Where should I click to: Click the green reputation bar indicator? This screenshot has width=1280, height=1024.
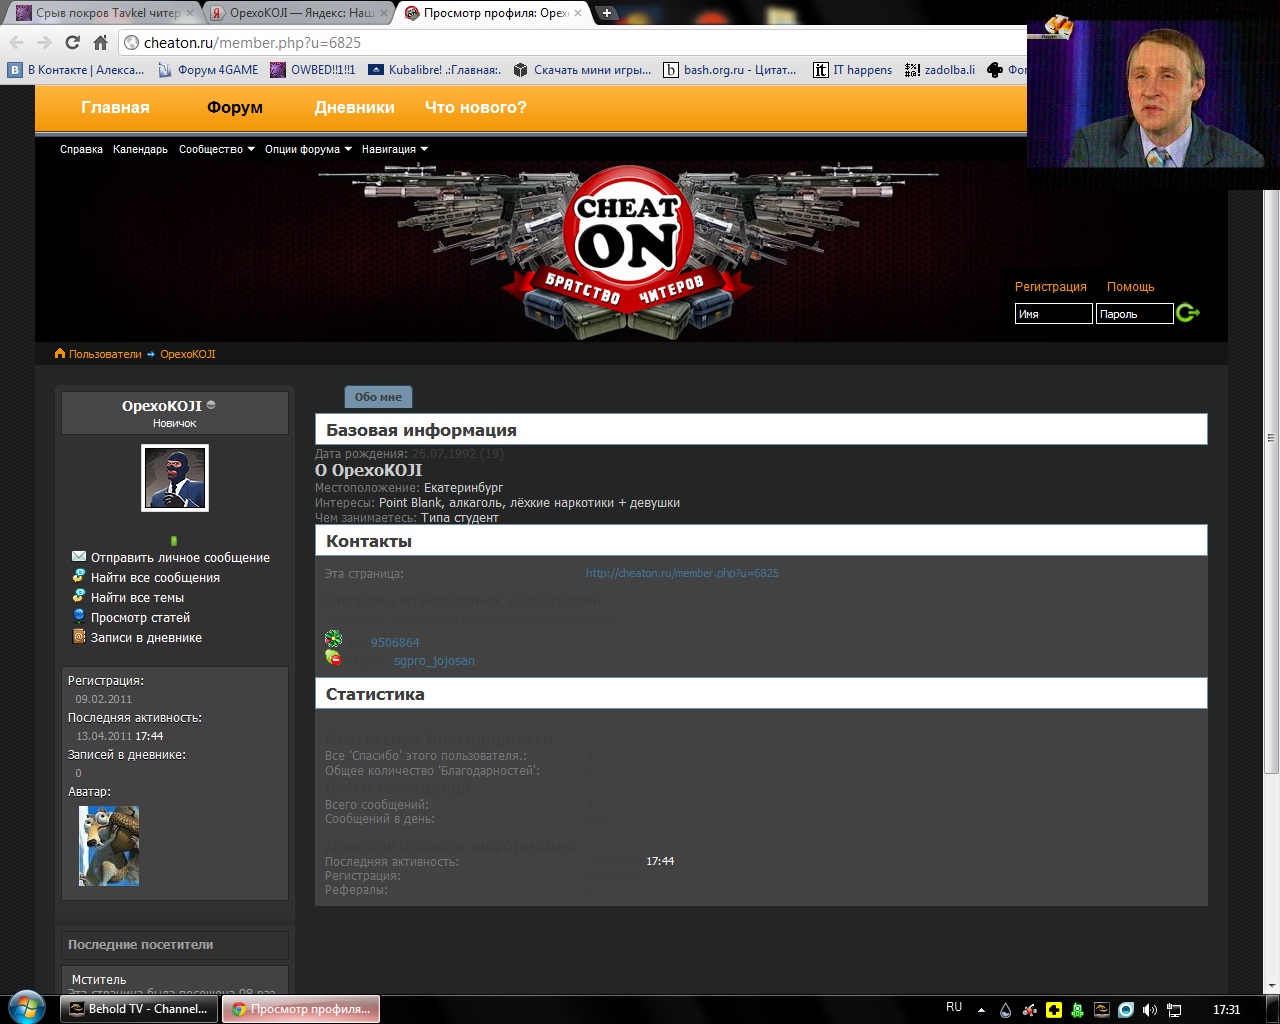click(x=174, y=541)
